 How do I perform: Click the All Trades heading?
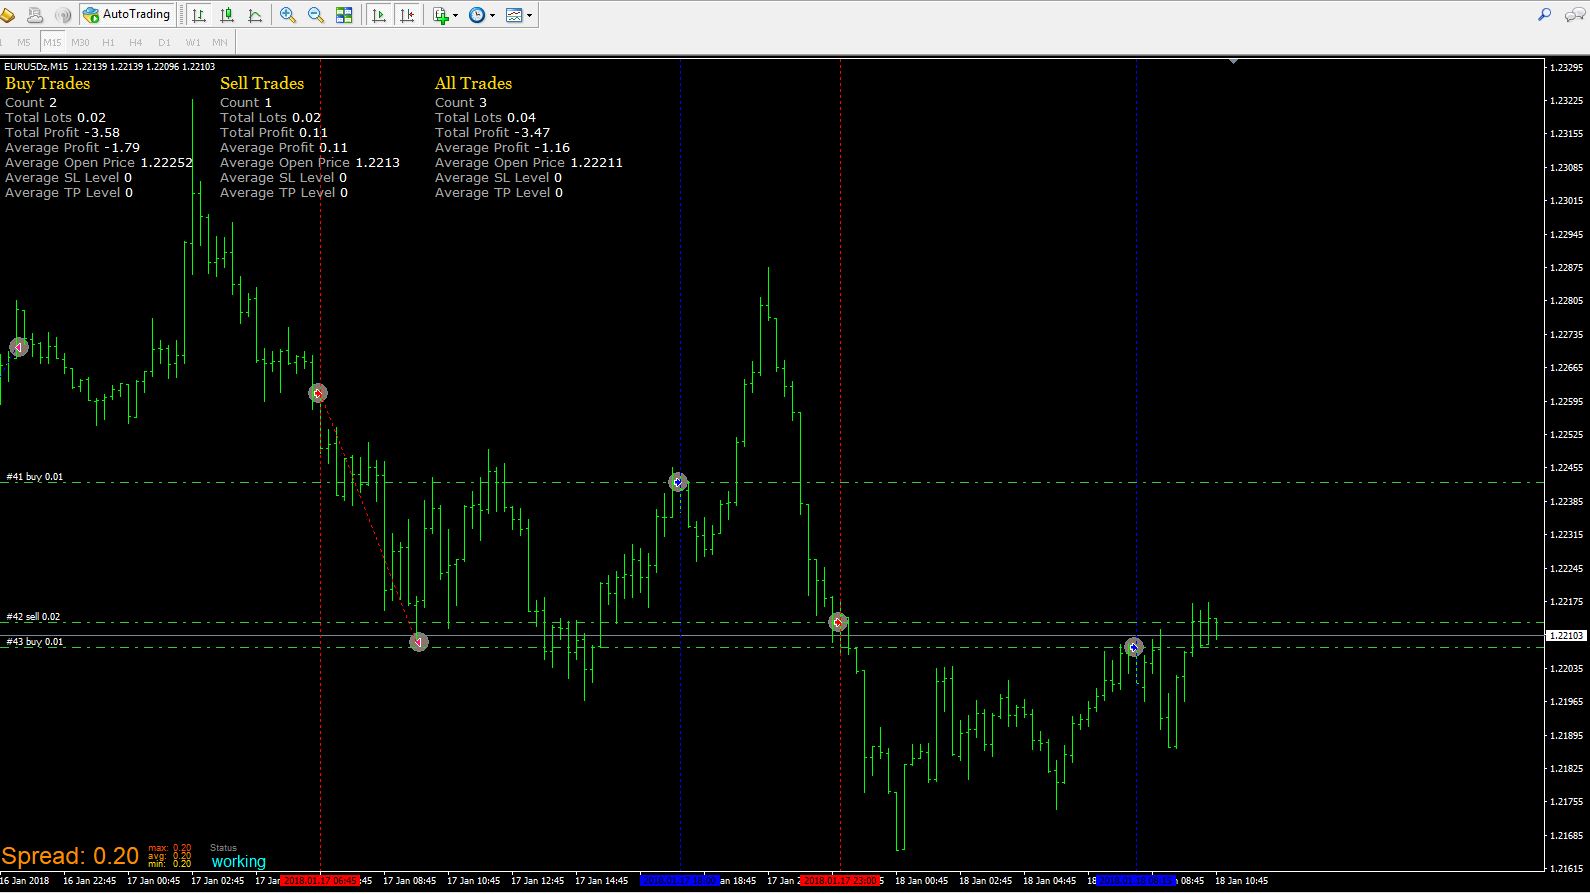click(473, 83)
